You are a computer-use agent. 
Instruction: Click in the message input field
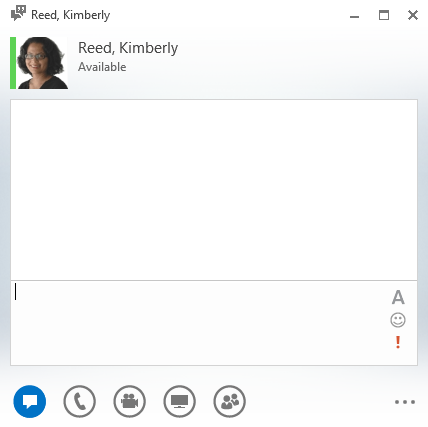click(x=200, y=323)
